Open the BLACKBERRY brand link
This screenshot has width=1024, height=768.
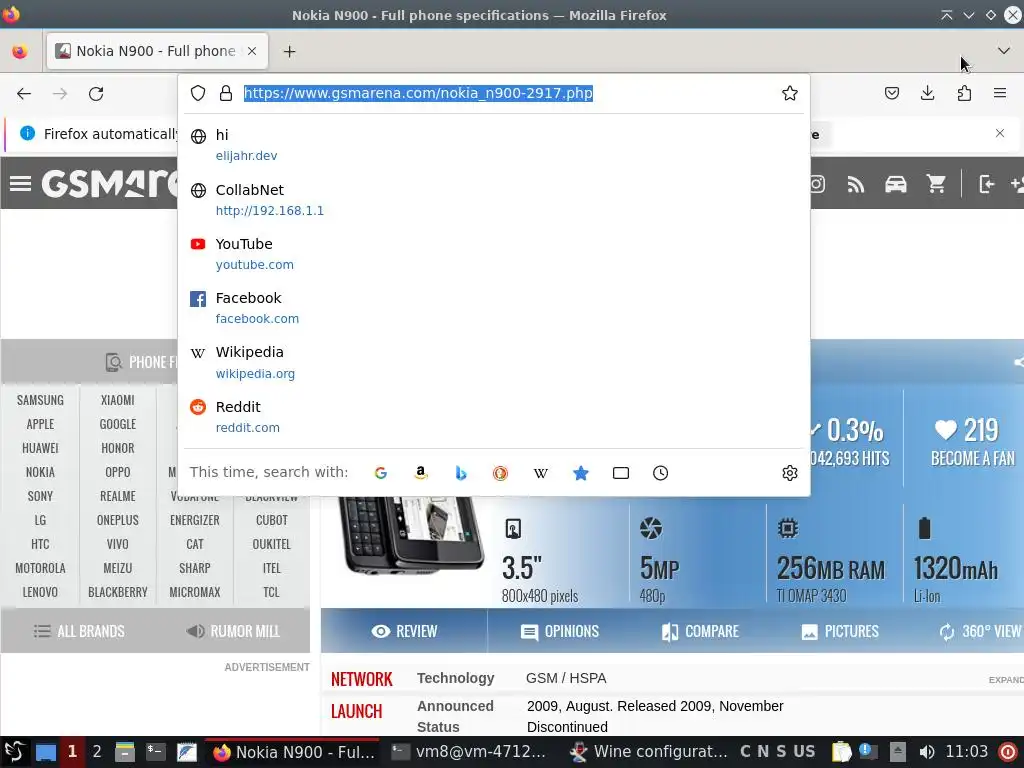point(118,592)
